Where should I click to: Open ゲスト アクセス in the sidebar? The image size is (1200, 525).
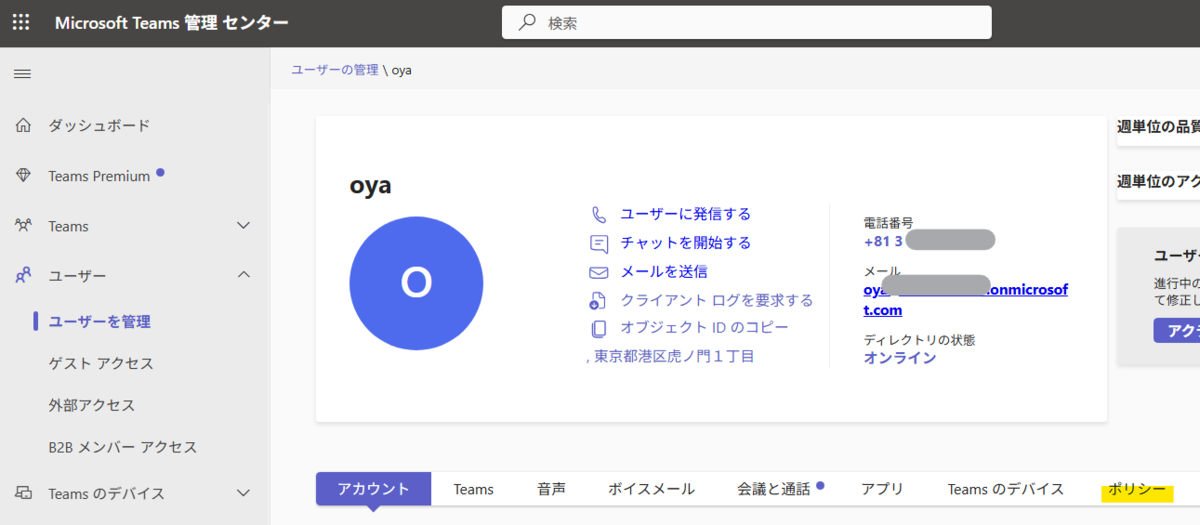[101, 363]
